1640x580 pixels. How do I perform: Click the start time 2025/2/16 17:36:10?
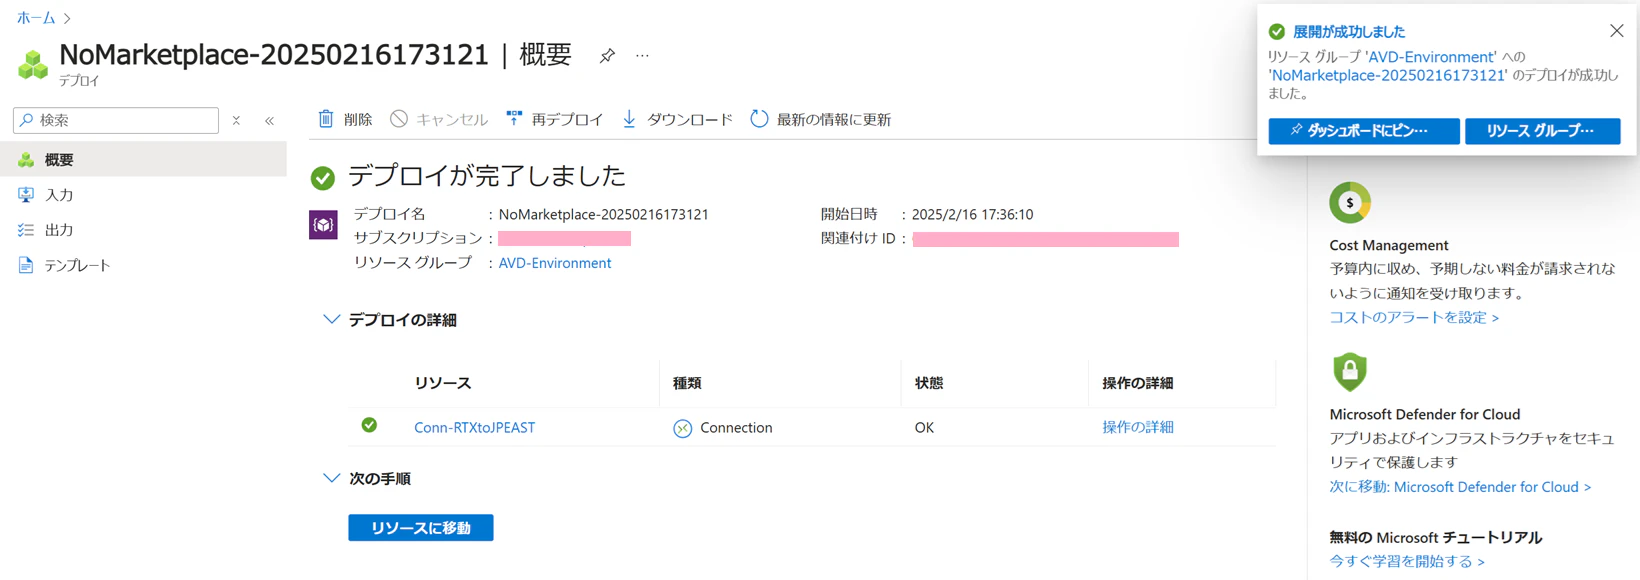click(973, 214)
